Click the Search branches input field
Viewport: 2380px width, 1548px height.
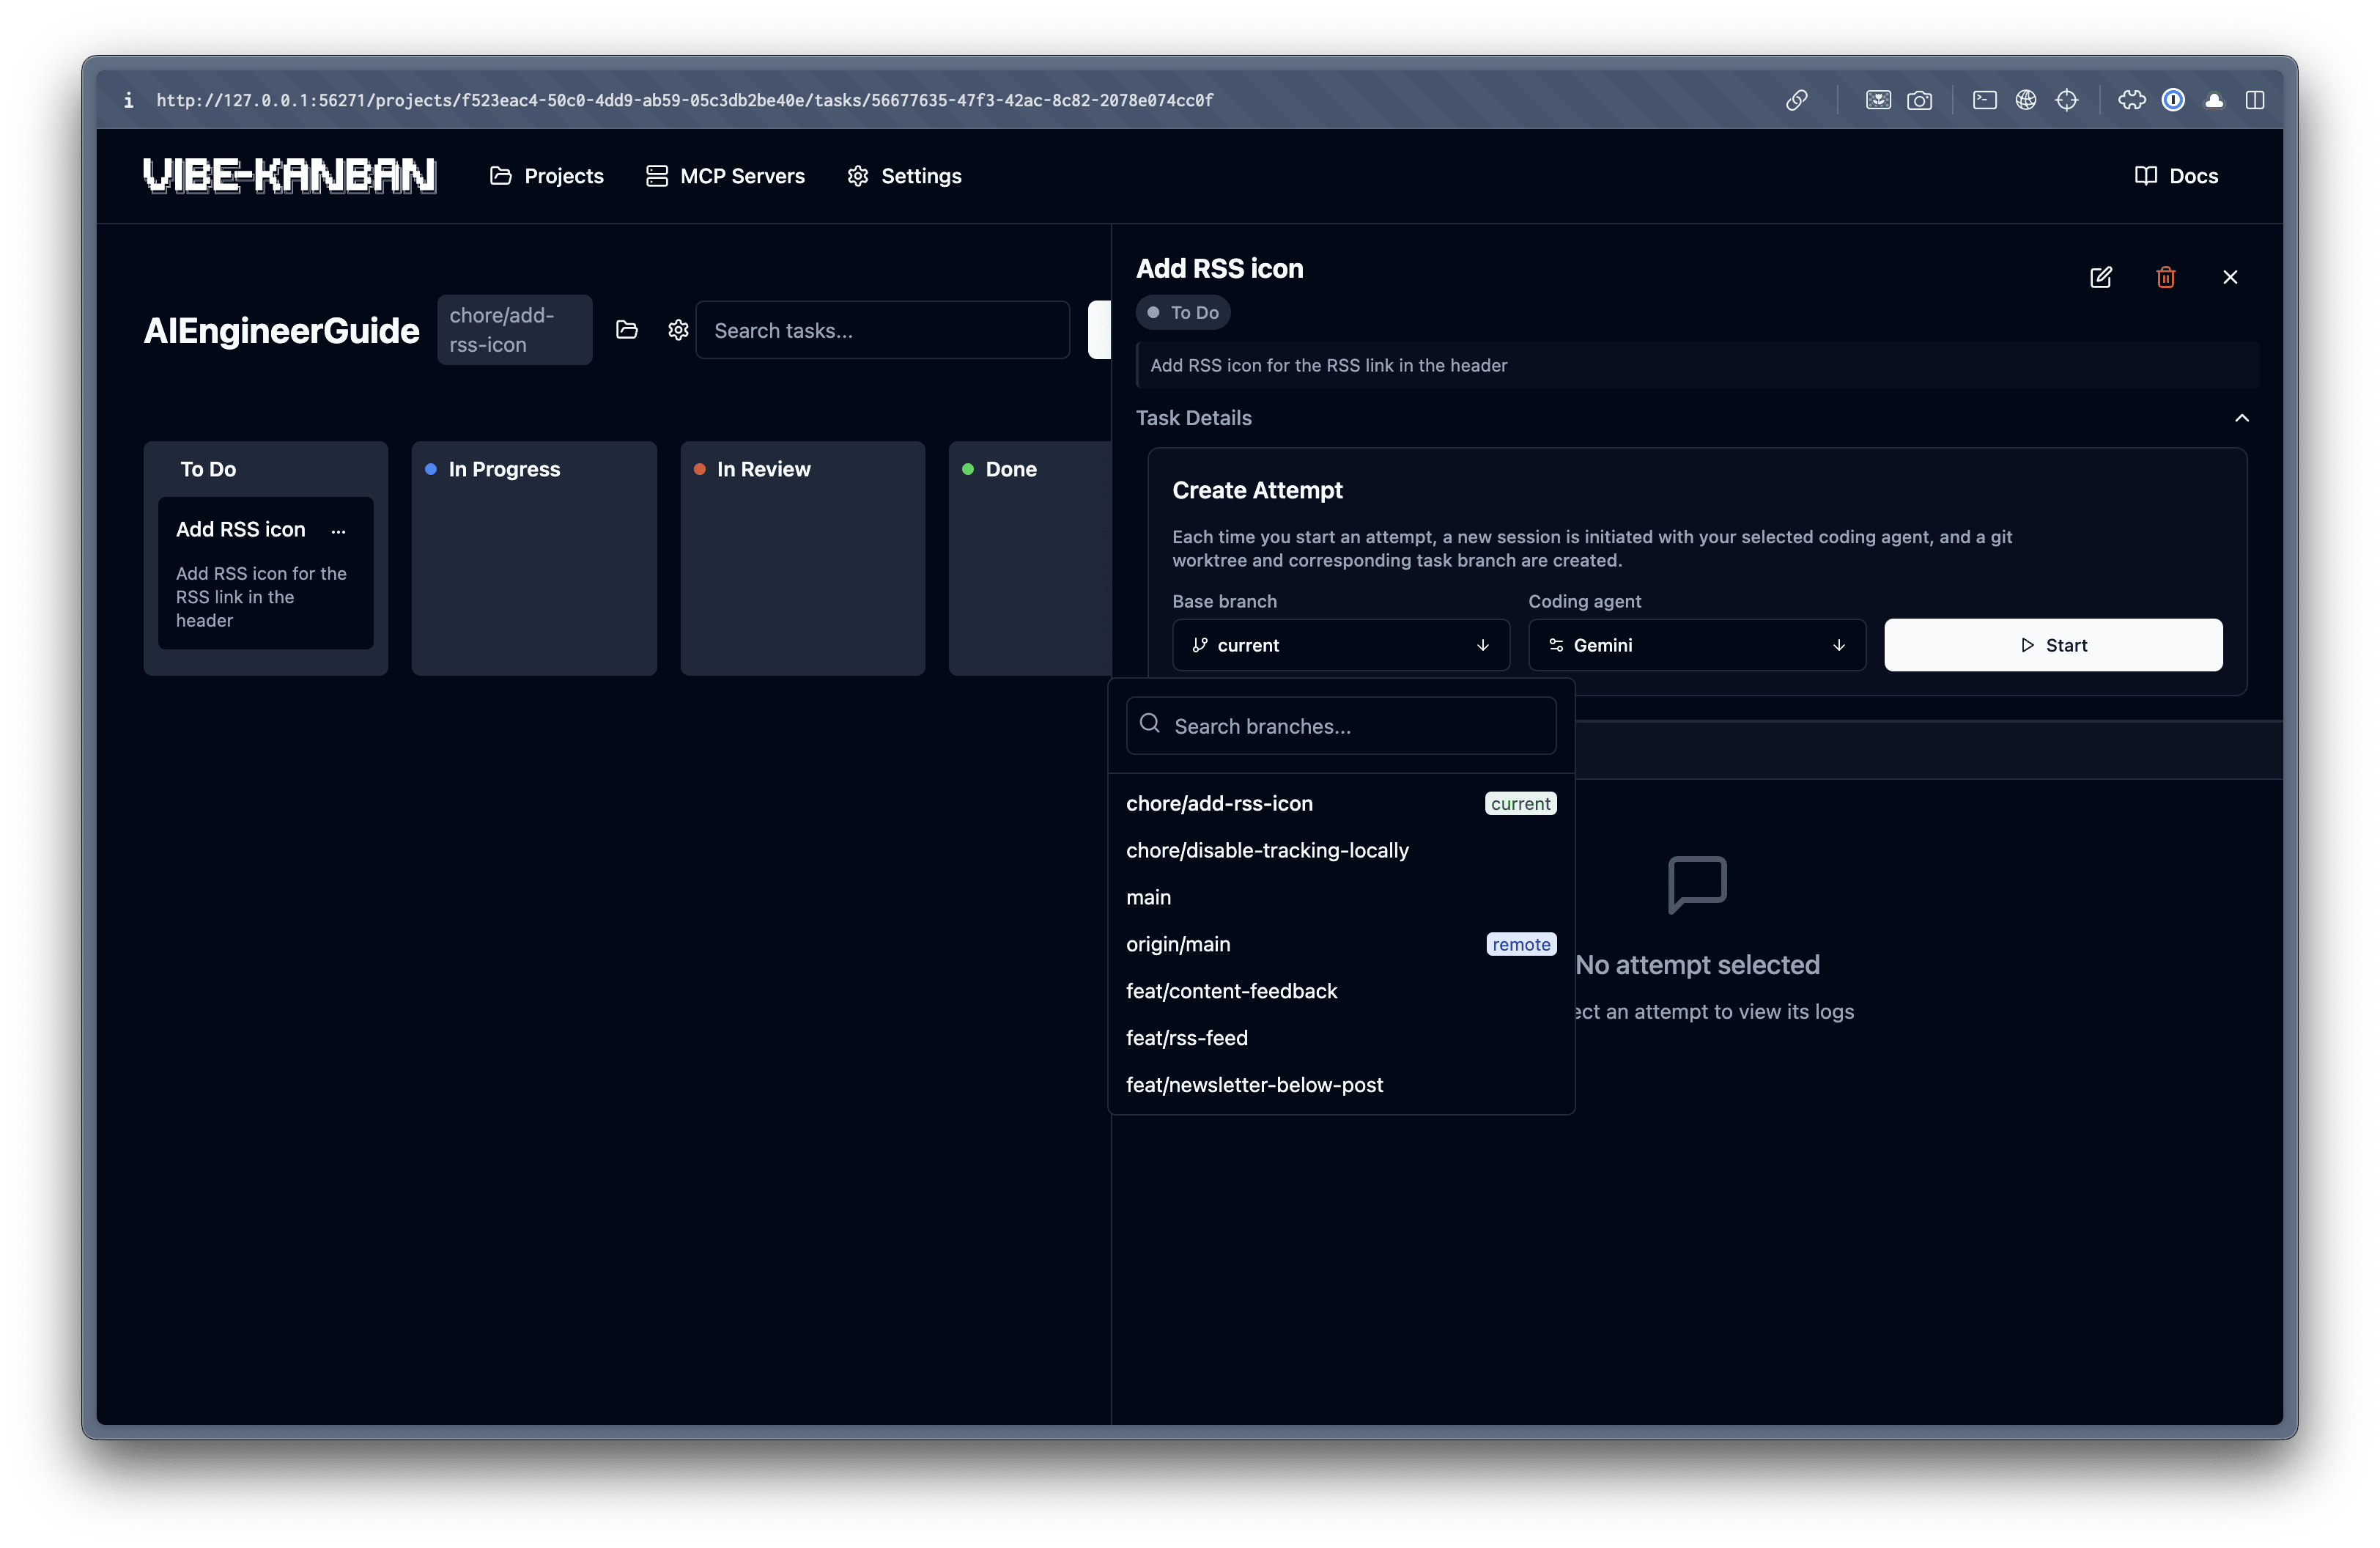[x=1340, y=725]
